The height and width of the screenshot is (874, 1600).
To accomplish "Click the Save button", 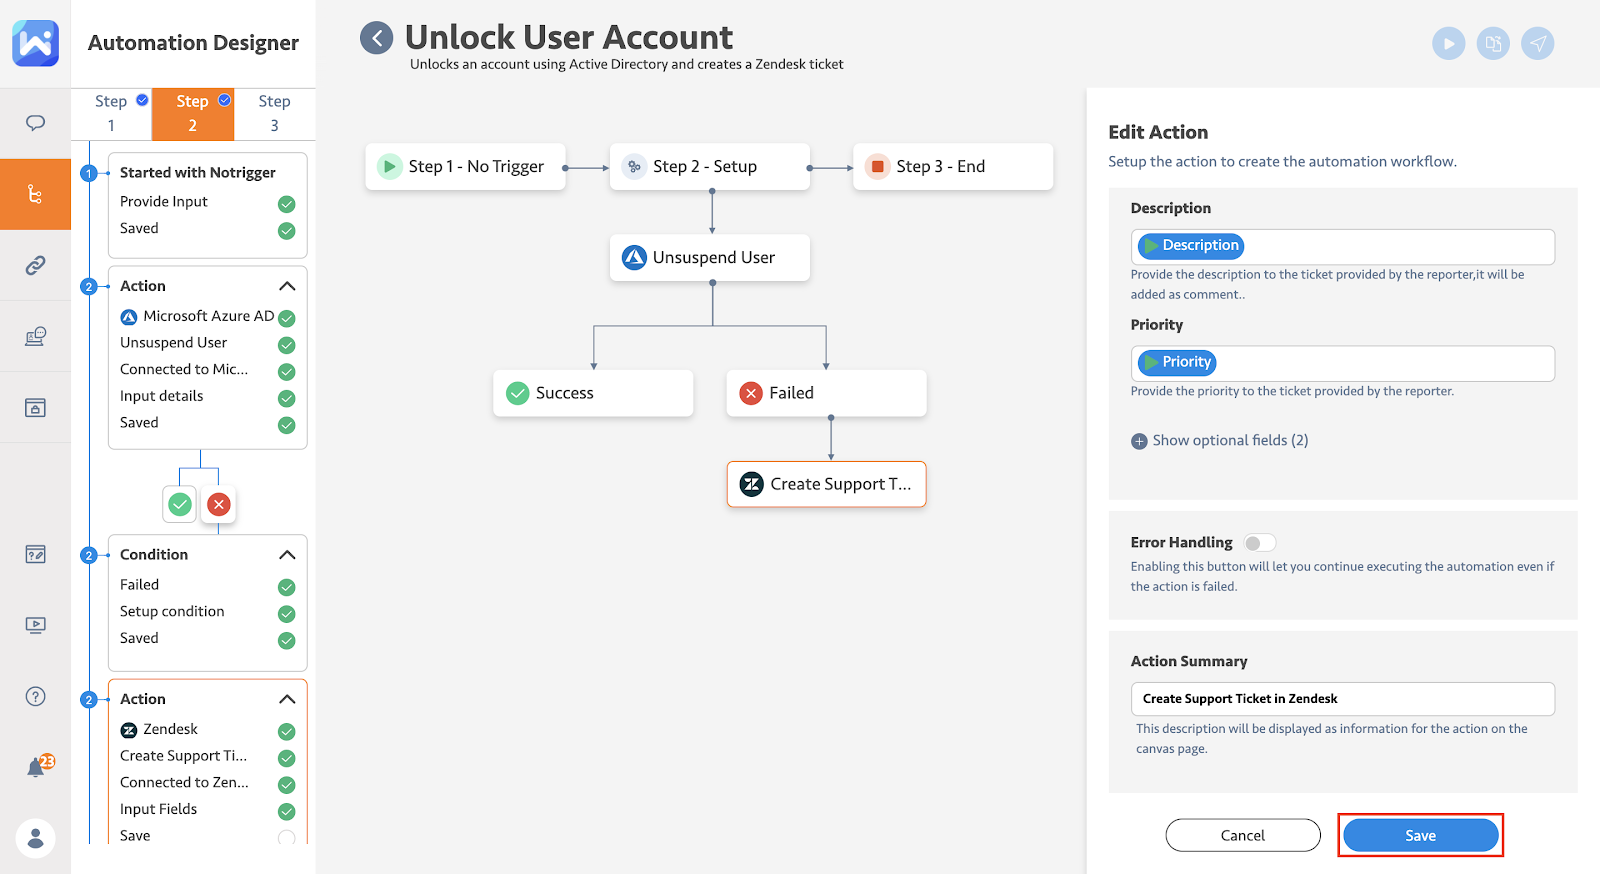I will (1420, 835).
